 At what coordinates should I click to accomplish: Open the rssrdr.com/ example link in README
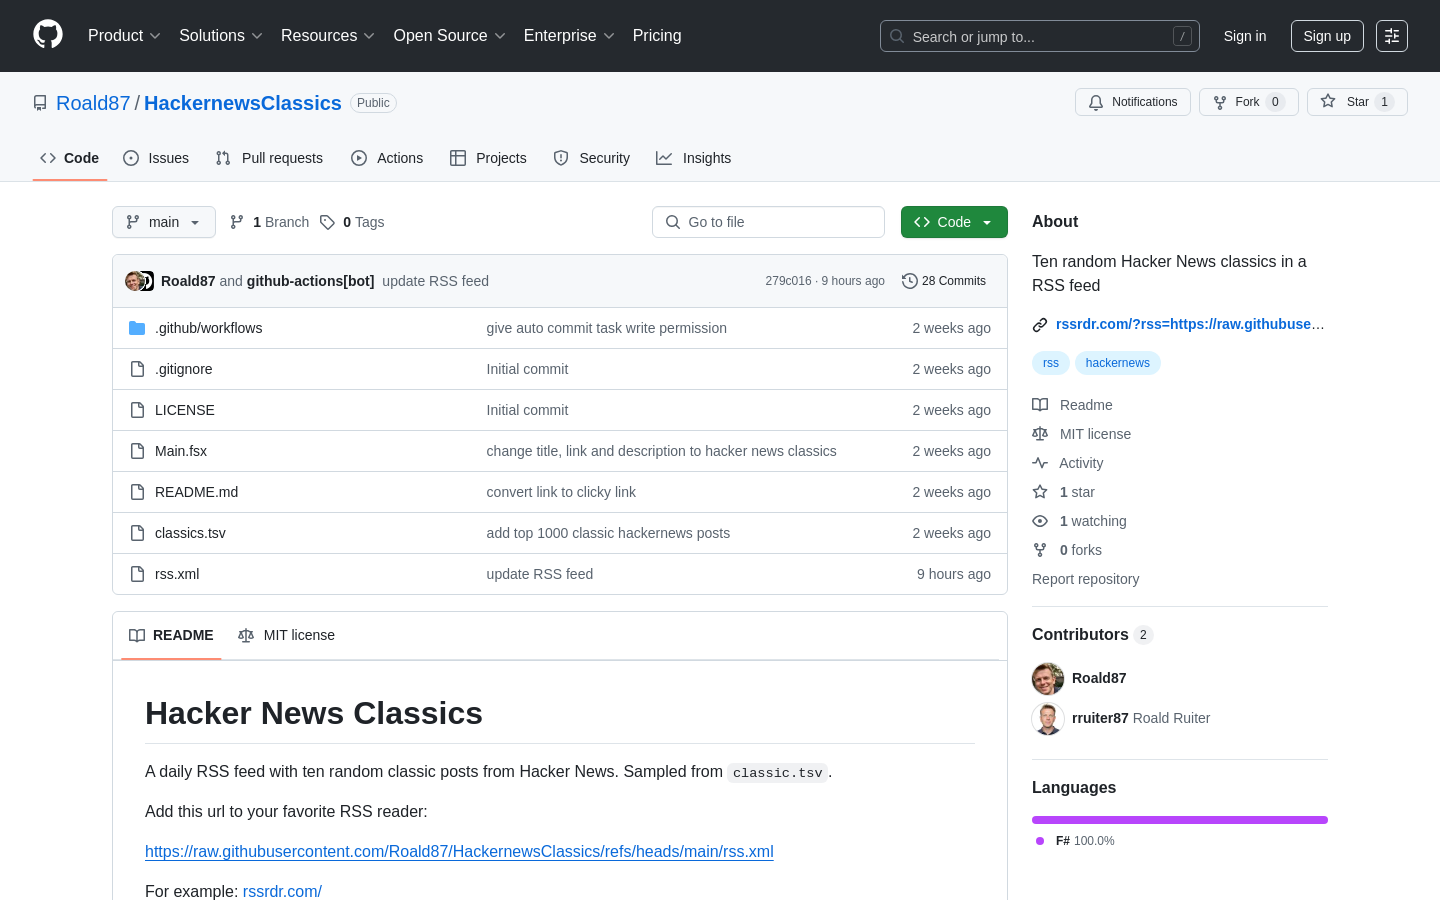[282, 891]
